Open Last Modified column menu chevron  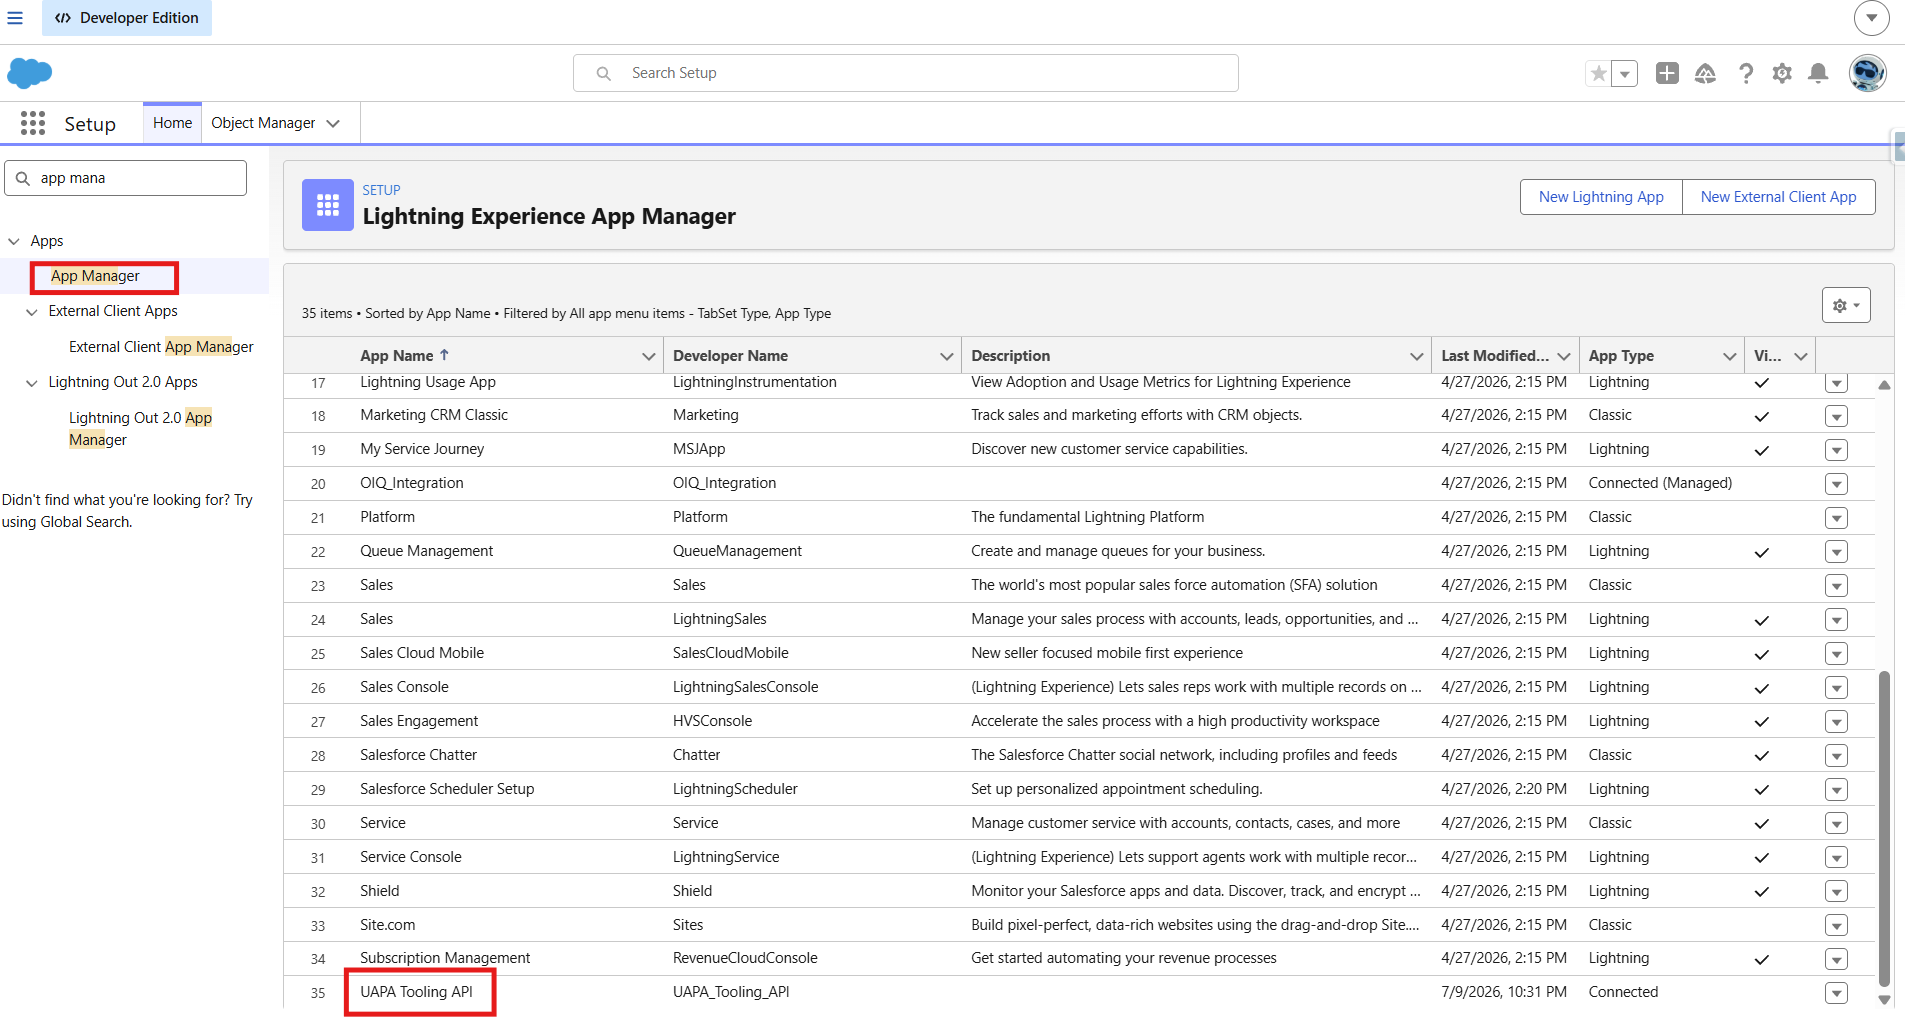click(x=1564, y=356)
